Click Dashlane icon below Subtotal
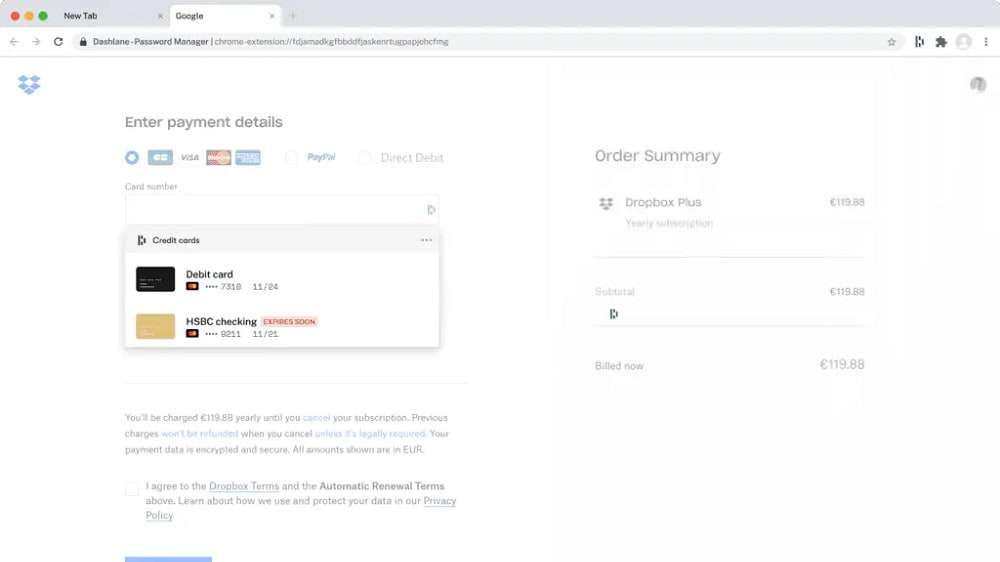This screenshot has height=562, width=1000. coord(614,314)
